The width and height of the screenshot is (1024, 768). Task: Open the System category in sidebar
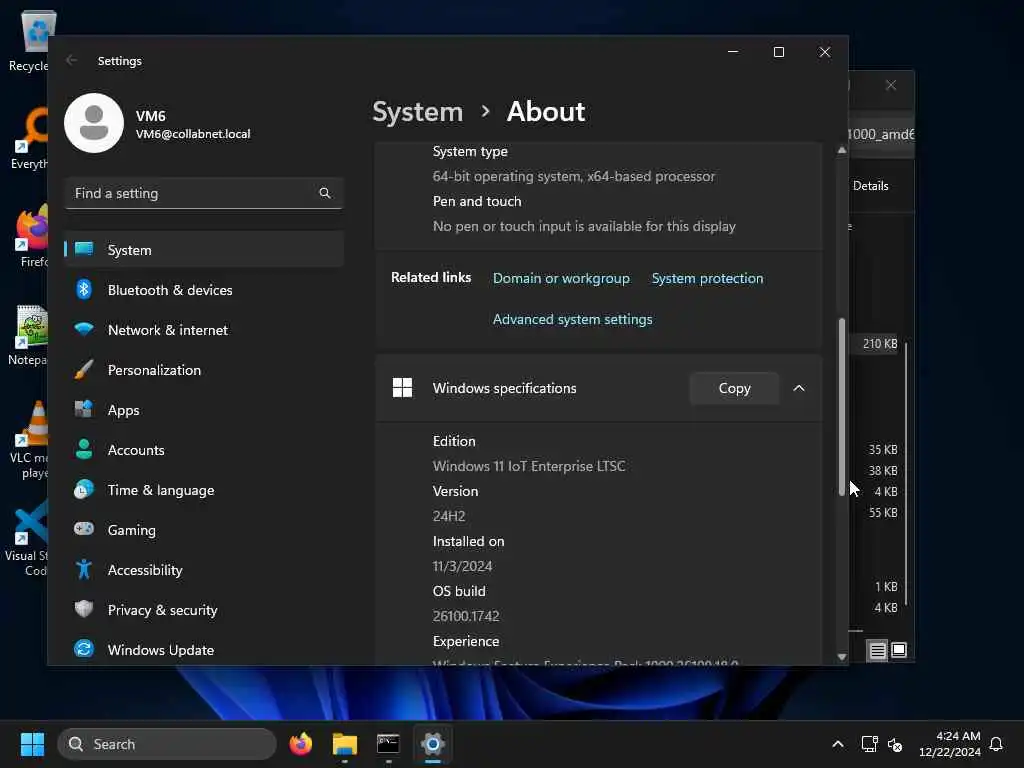coord(204,249)
